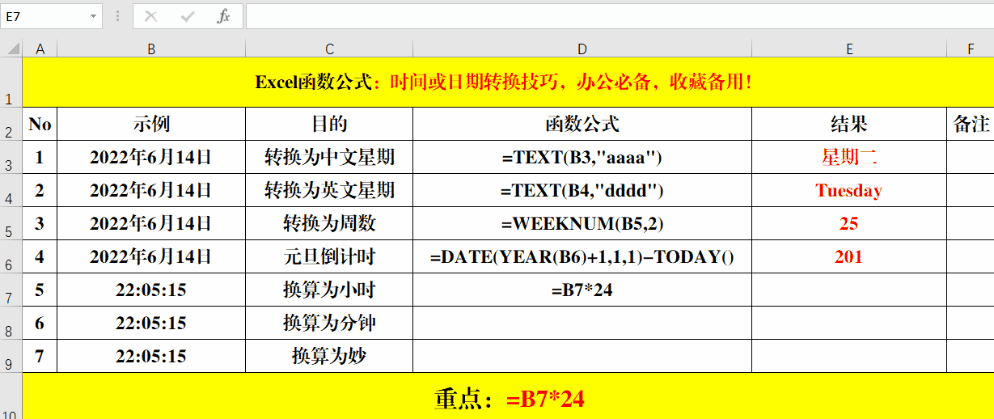
Task: Select column A header
Action: (40, 49)
